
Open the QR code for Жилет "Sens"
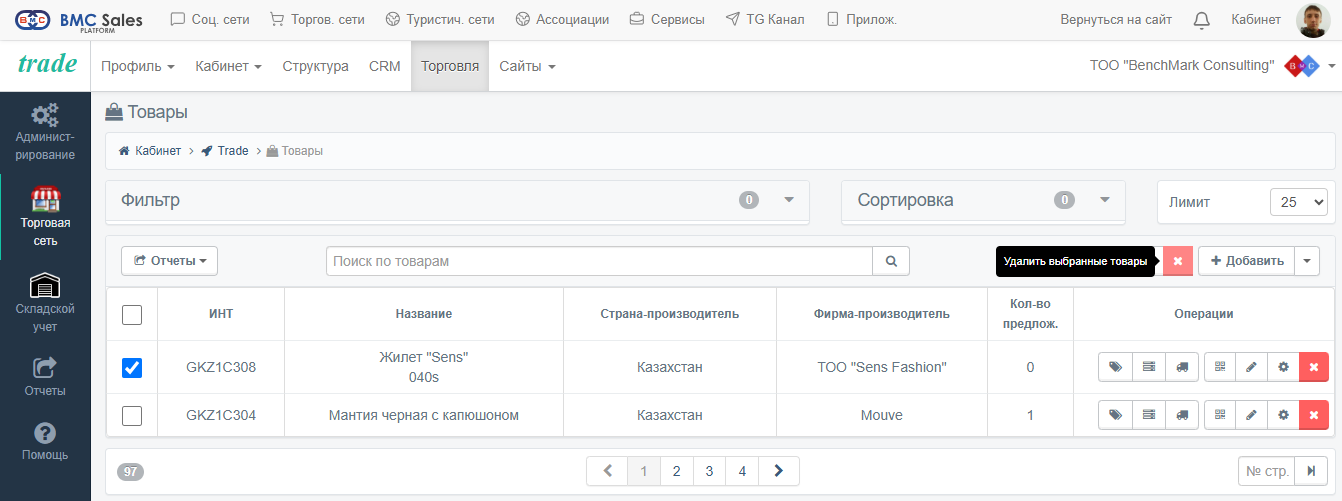1220,367
